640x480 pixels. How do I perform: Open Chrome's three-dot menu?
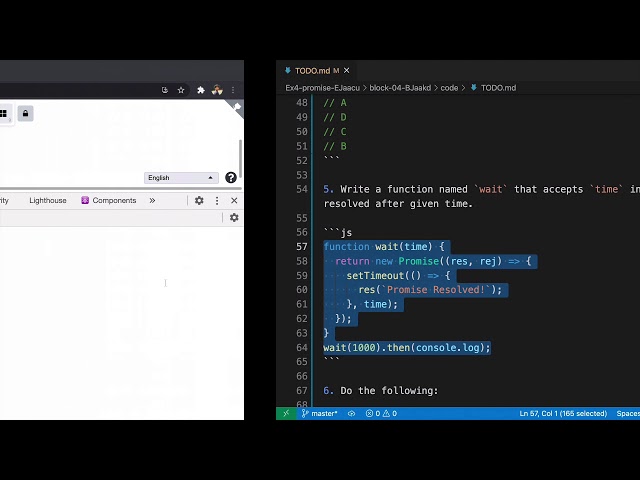[233, 90]
